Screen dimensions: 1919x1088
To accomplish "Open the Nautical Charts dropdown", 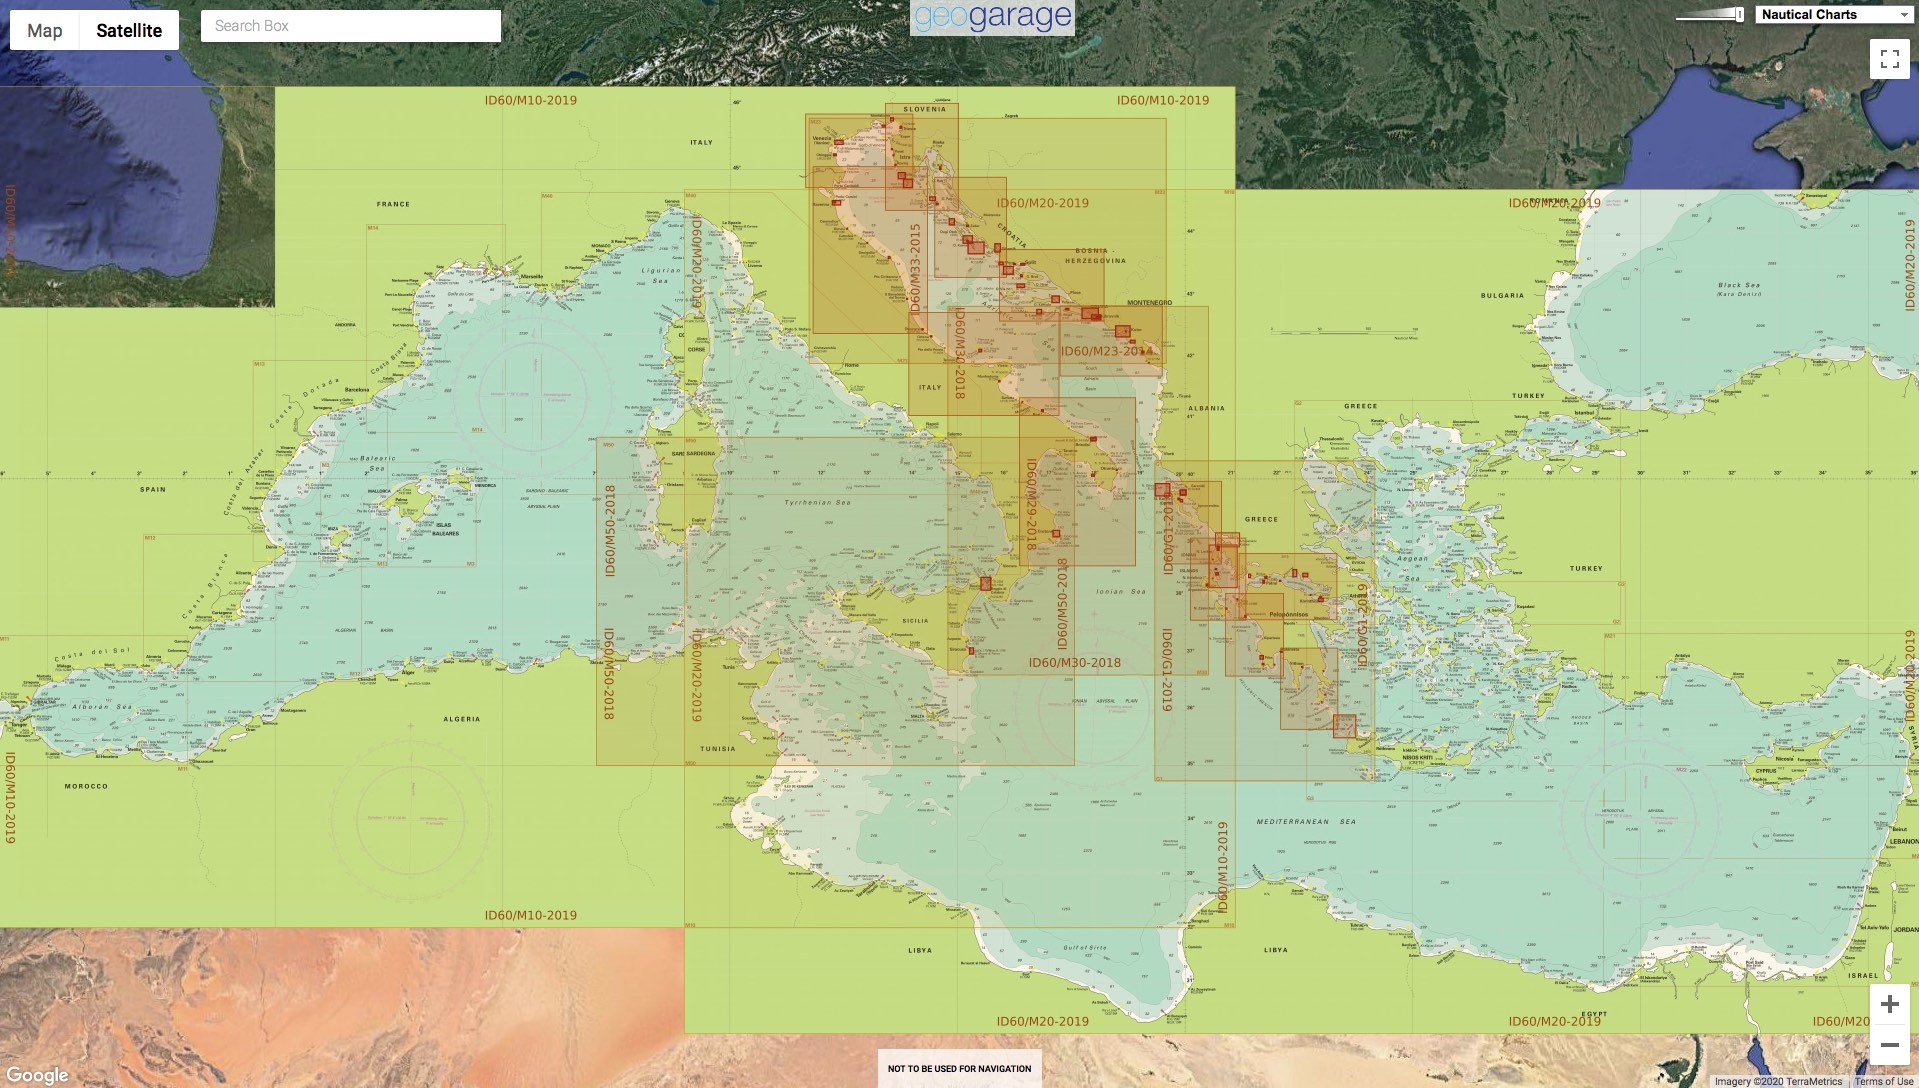I will click(1832, 15).
